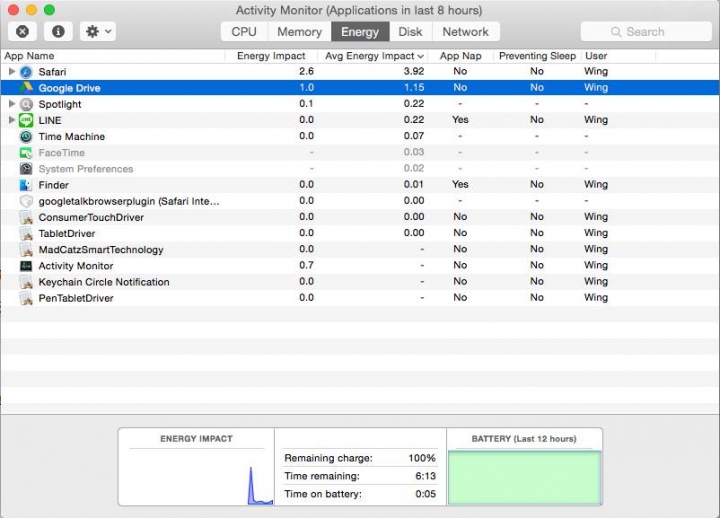Switch to the Memory tab
The height and width of the screenshot is (518, 720).
point(299,32)
